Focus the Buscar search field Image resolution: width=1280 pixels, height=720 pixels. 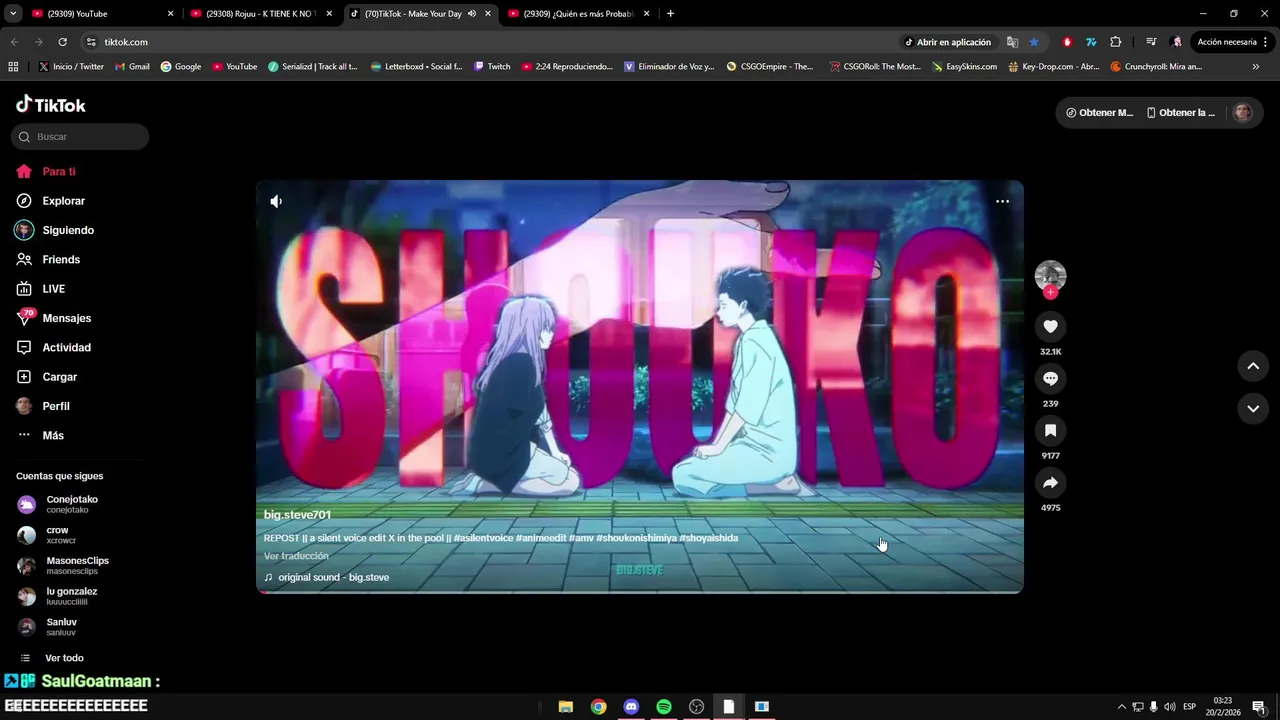(80, 137)
